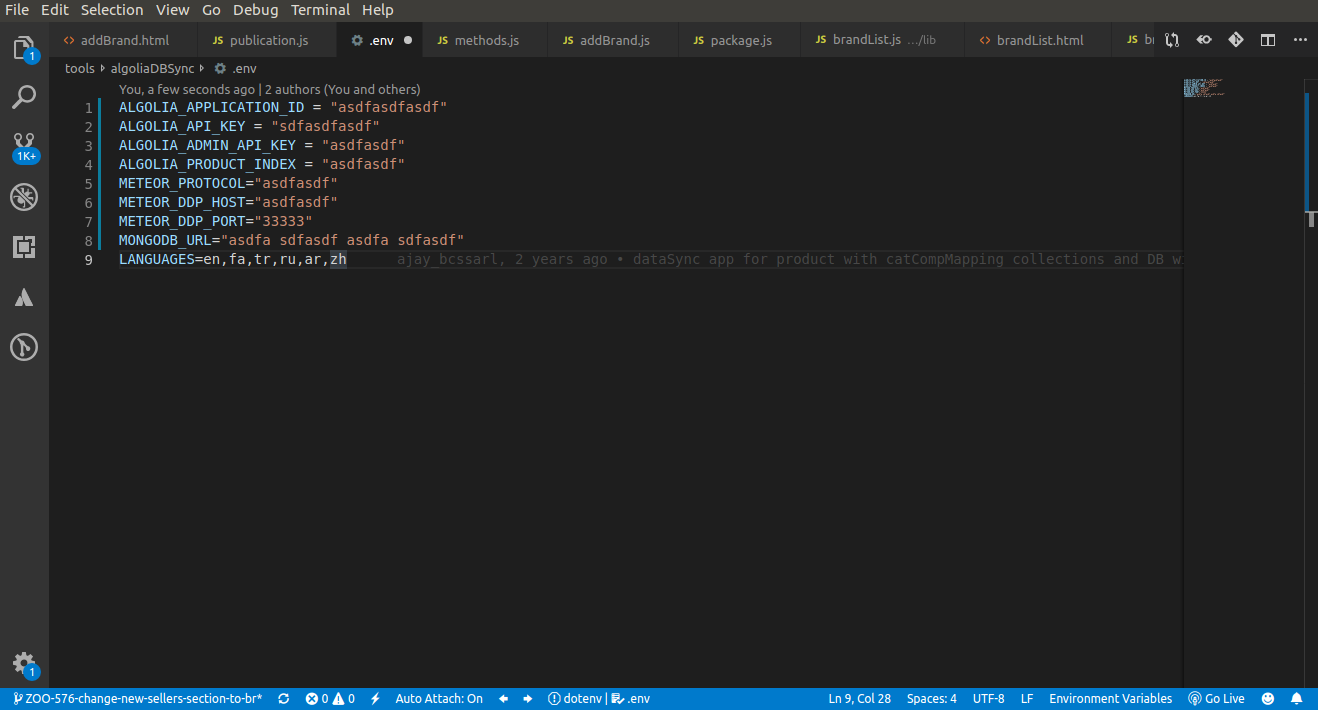Open the Explorer view in activity bar

tap(24, 47)
